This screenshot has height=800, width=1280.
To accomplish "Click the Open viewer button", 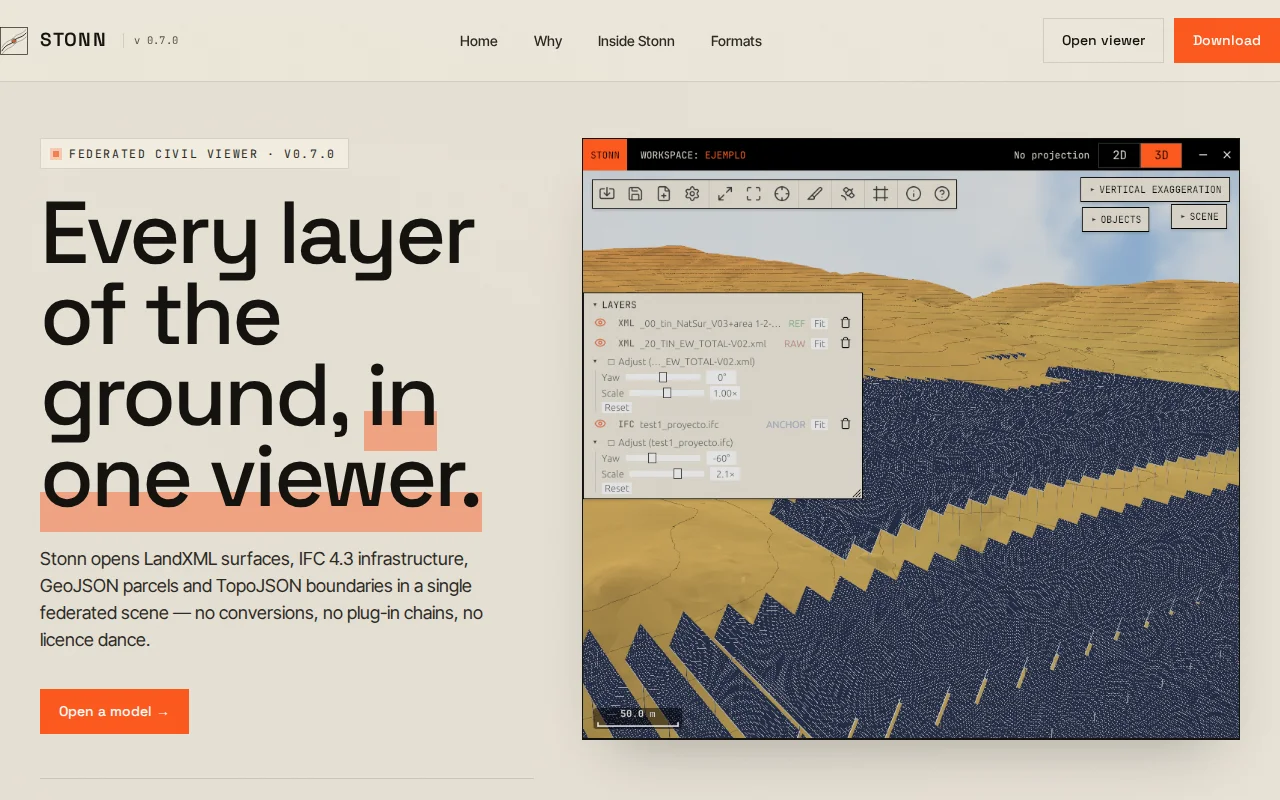I will coord(1103,40).
